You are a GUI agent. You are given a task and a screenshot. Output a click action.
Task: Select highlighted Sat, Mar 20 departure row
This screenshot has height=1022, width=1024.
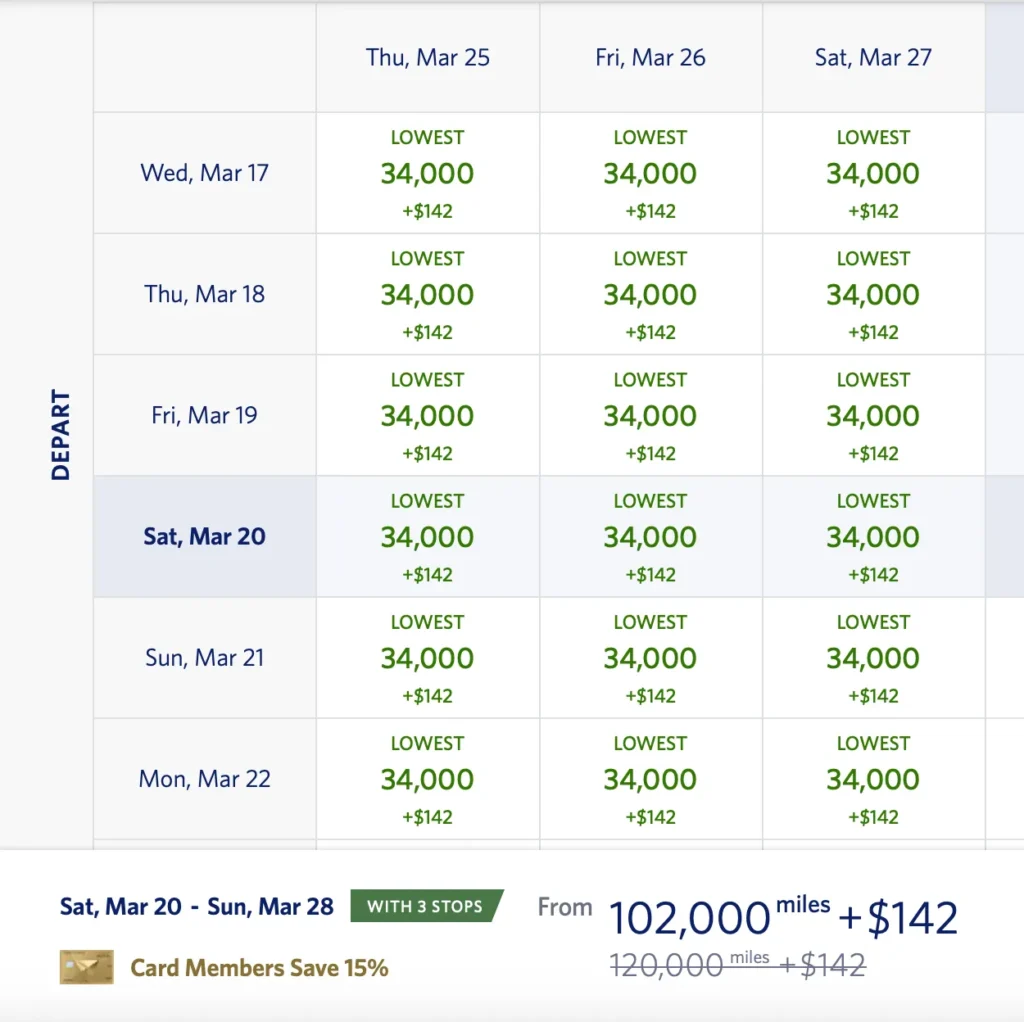point(204,537)
